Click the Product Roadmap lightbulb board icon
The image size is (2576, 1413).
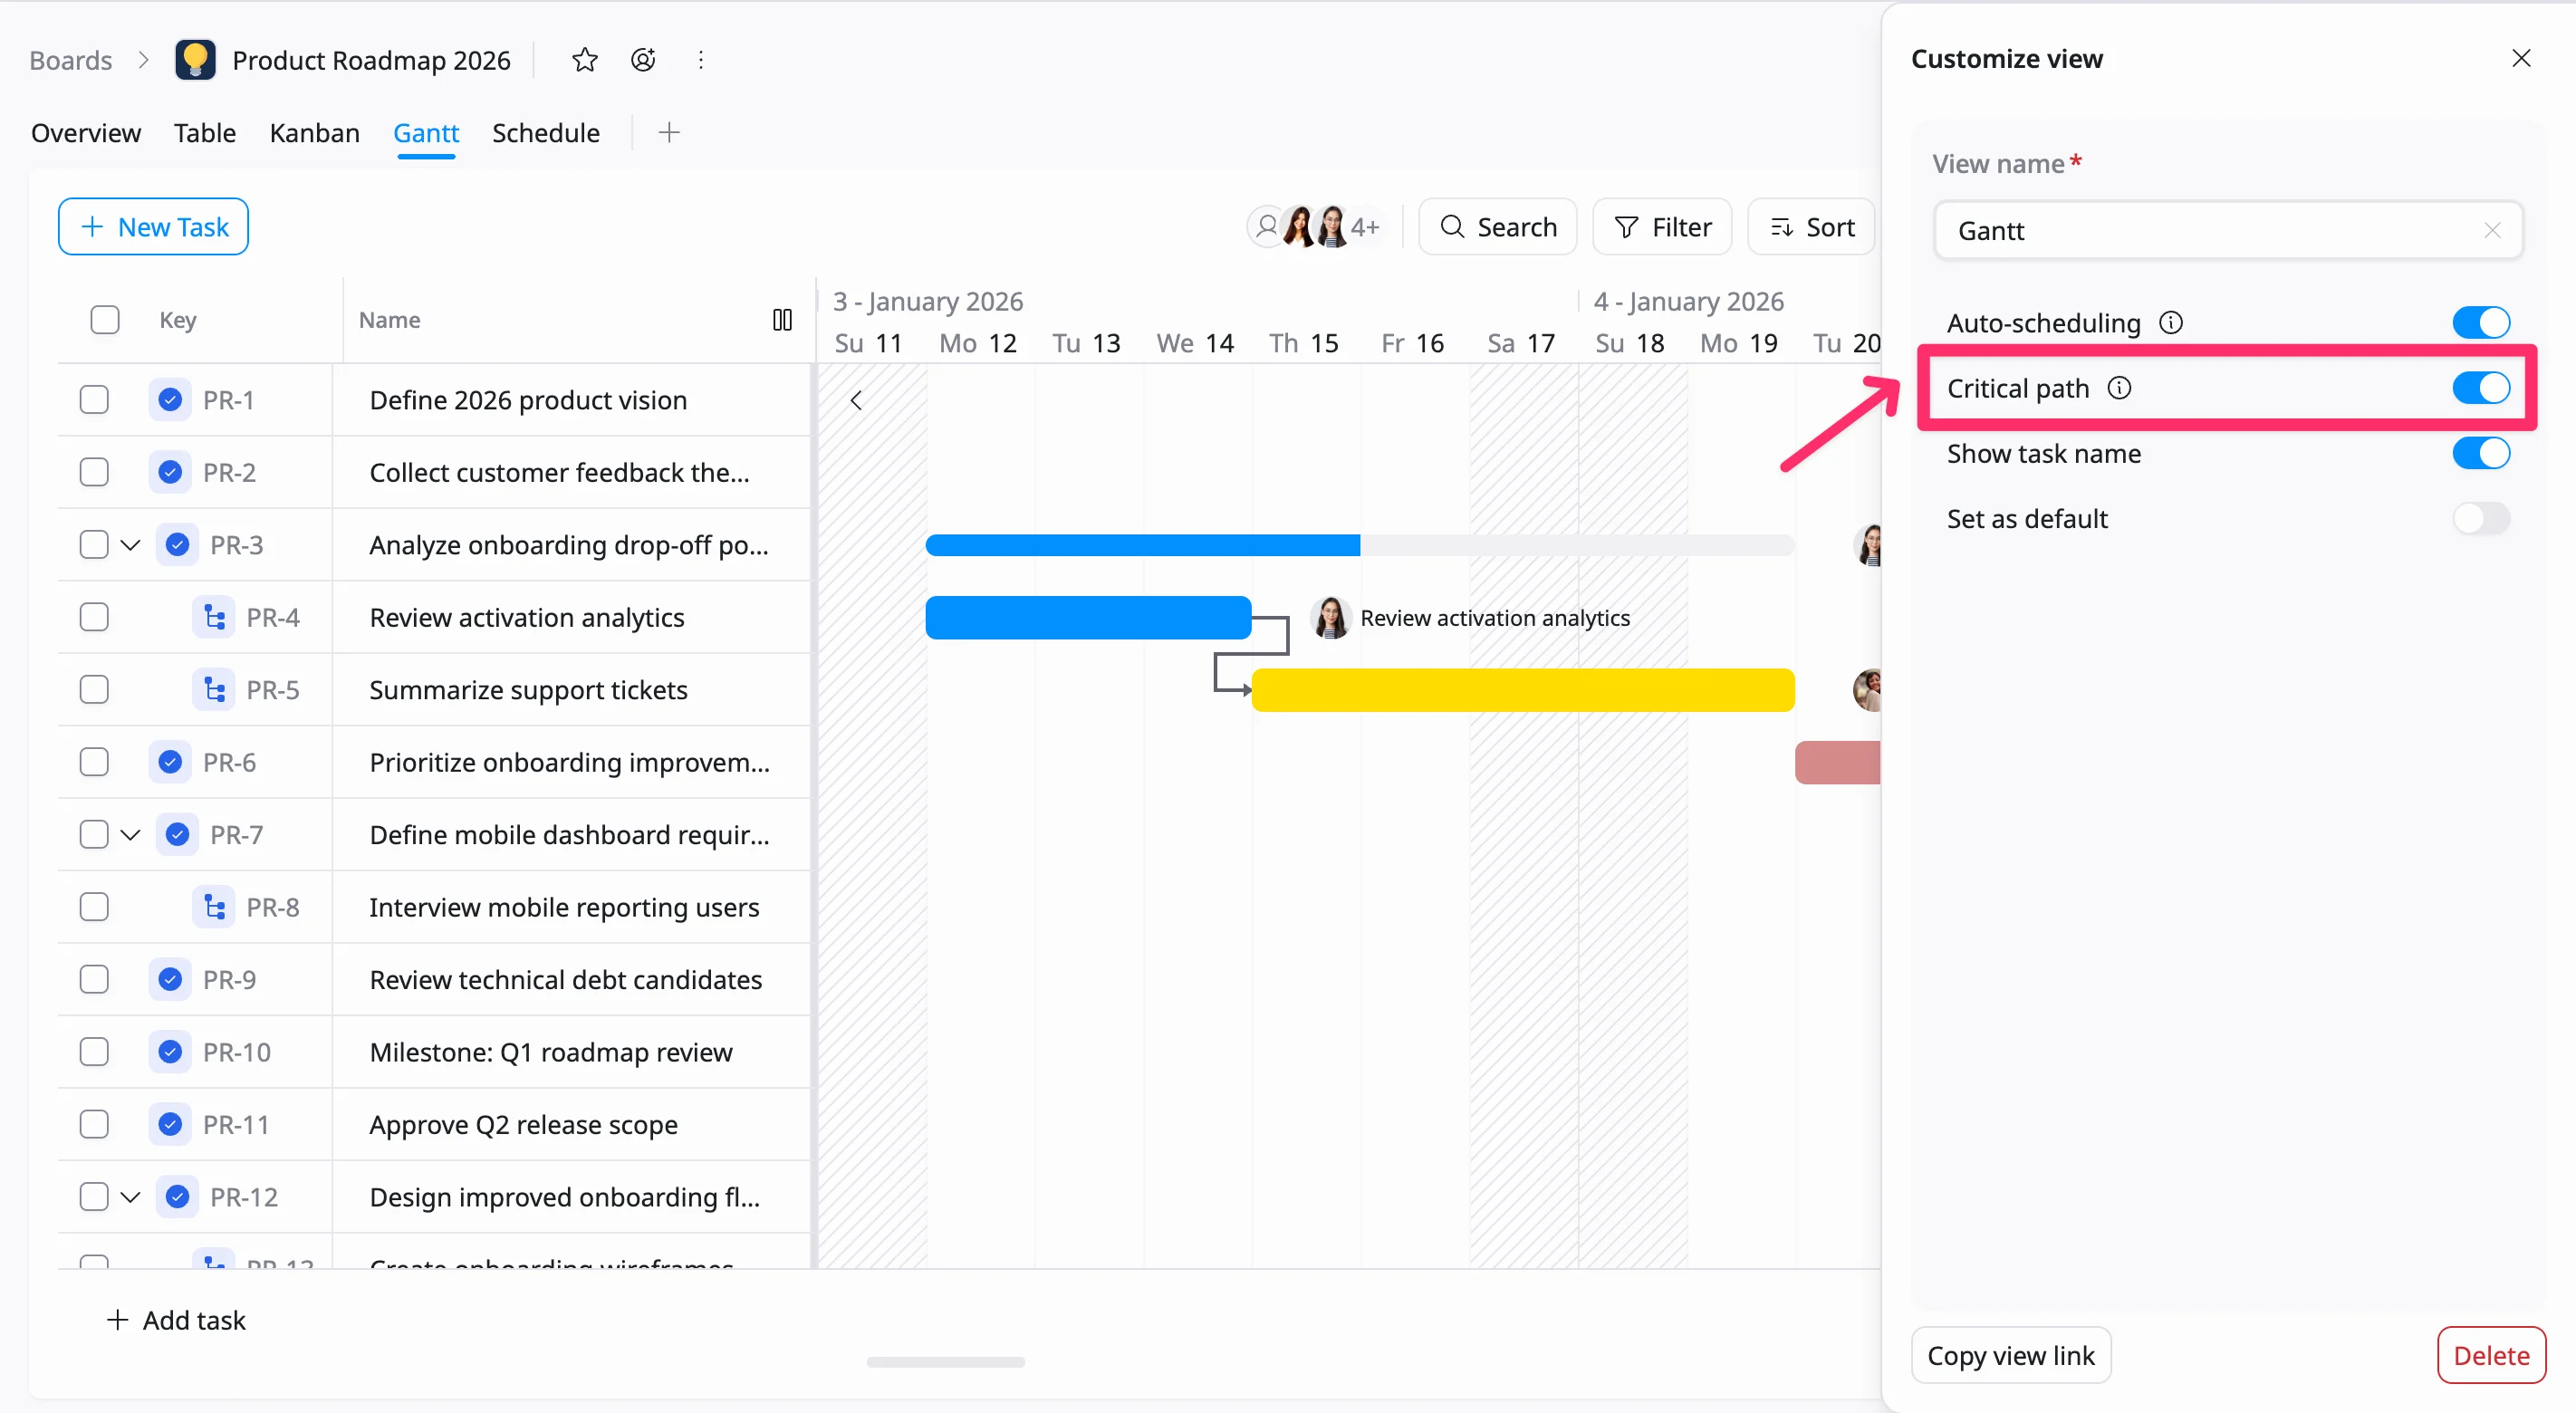pyautogui.click(x=195, y=60)
